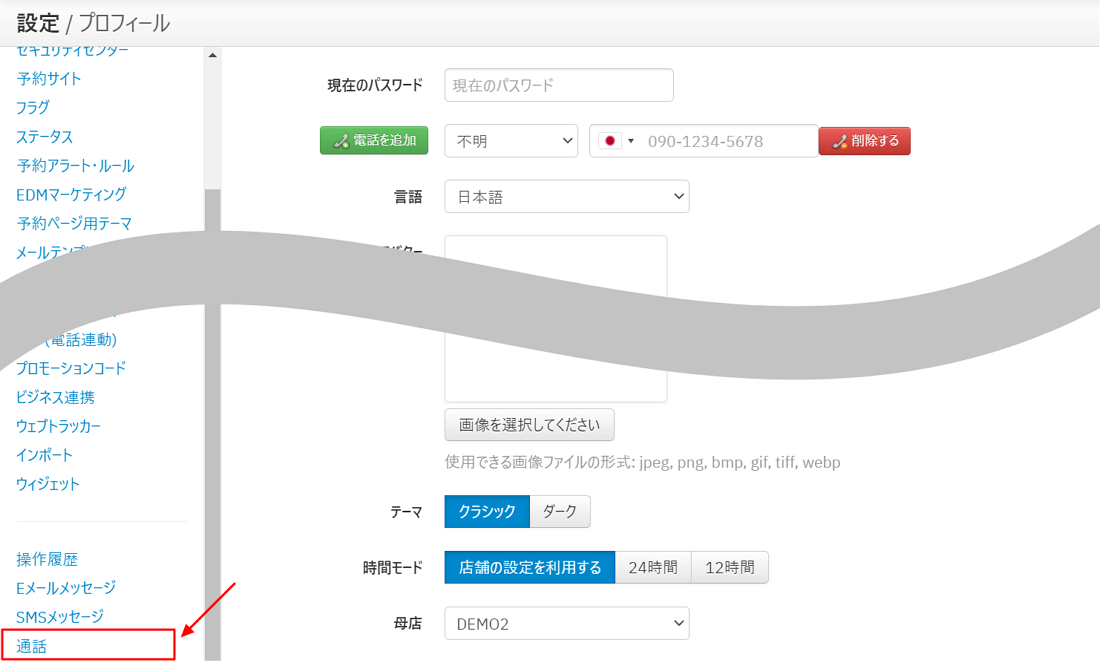Open SMSメッセージ in the sidebar
Image resolution: width=1100 pixels, height=663 pixels.
point(60,617)
